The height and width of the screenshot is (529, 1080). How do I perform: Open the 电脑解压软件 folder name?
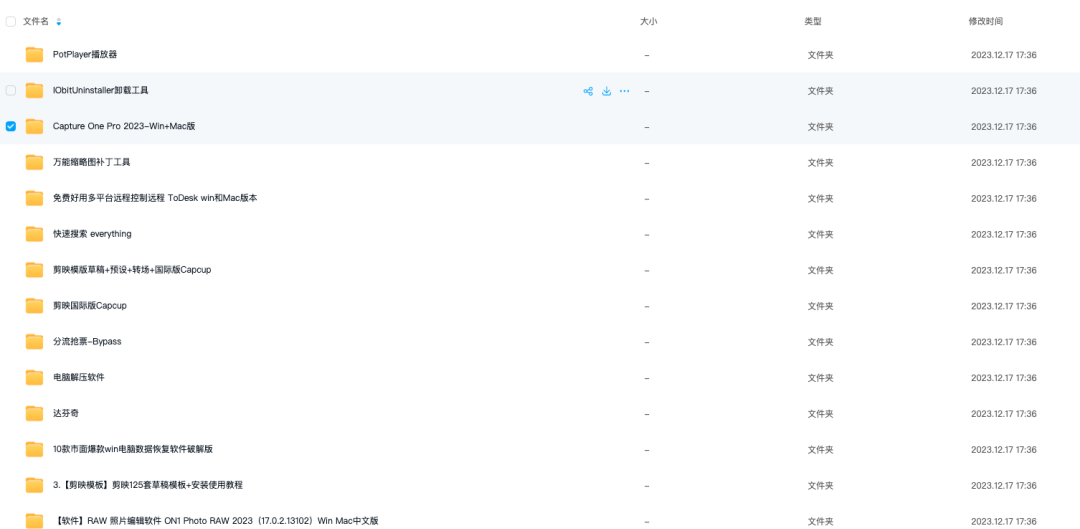tap(79, 377)
